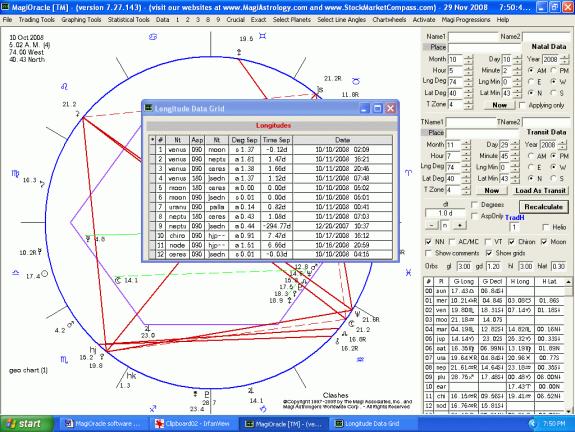575x432 pixels.
Task: Open the Graphing Tools menu
Action: 81,19
